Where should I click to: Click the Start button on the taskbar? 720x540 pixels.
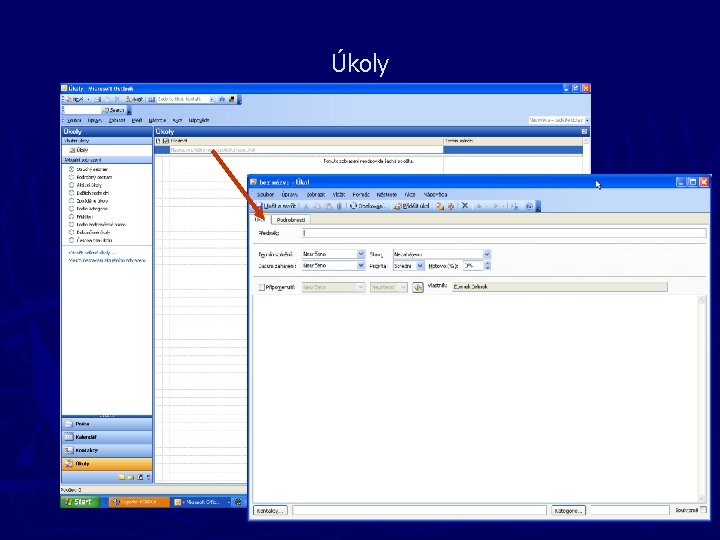80,502
